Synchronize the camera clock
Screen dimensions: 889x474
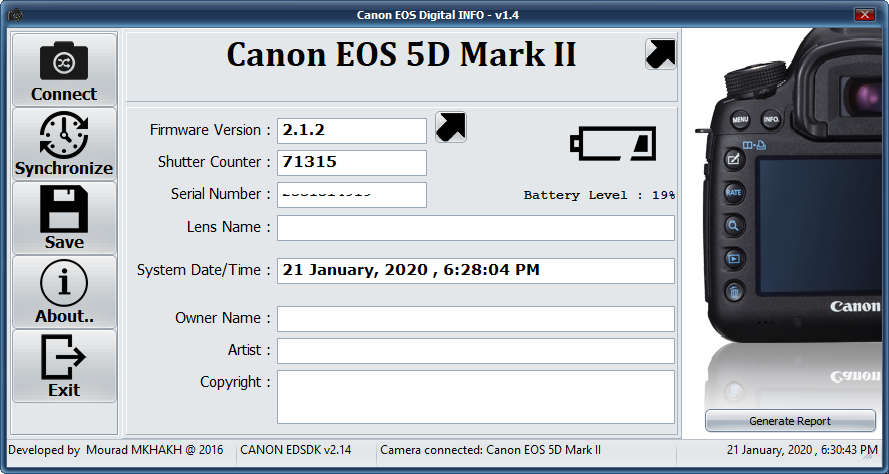[x=64, y=144]
